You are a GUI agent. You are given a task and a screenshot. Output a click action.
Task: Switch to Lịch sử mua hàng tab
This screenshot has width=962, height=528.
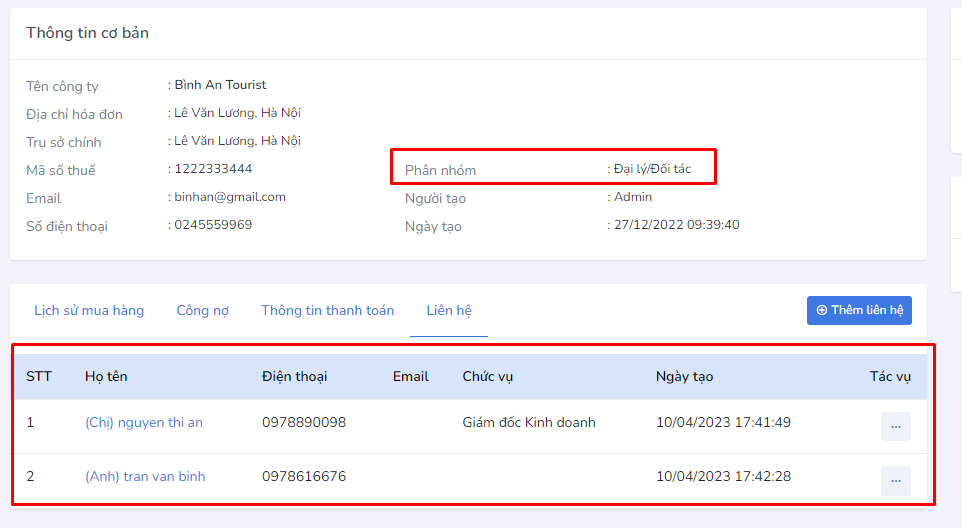pos(89,311)
